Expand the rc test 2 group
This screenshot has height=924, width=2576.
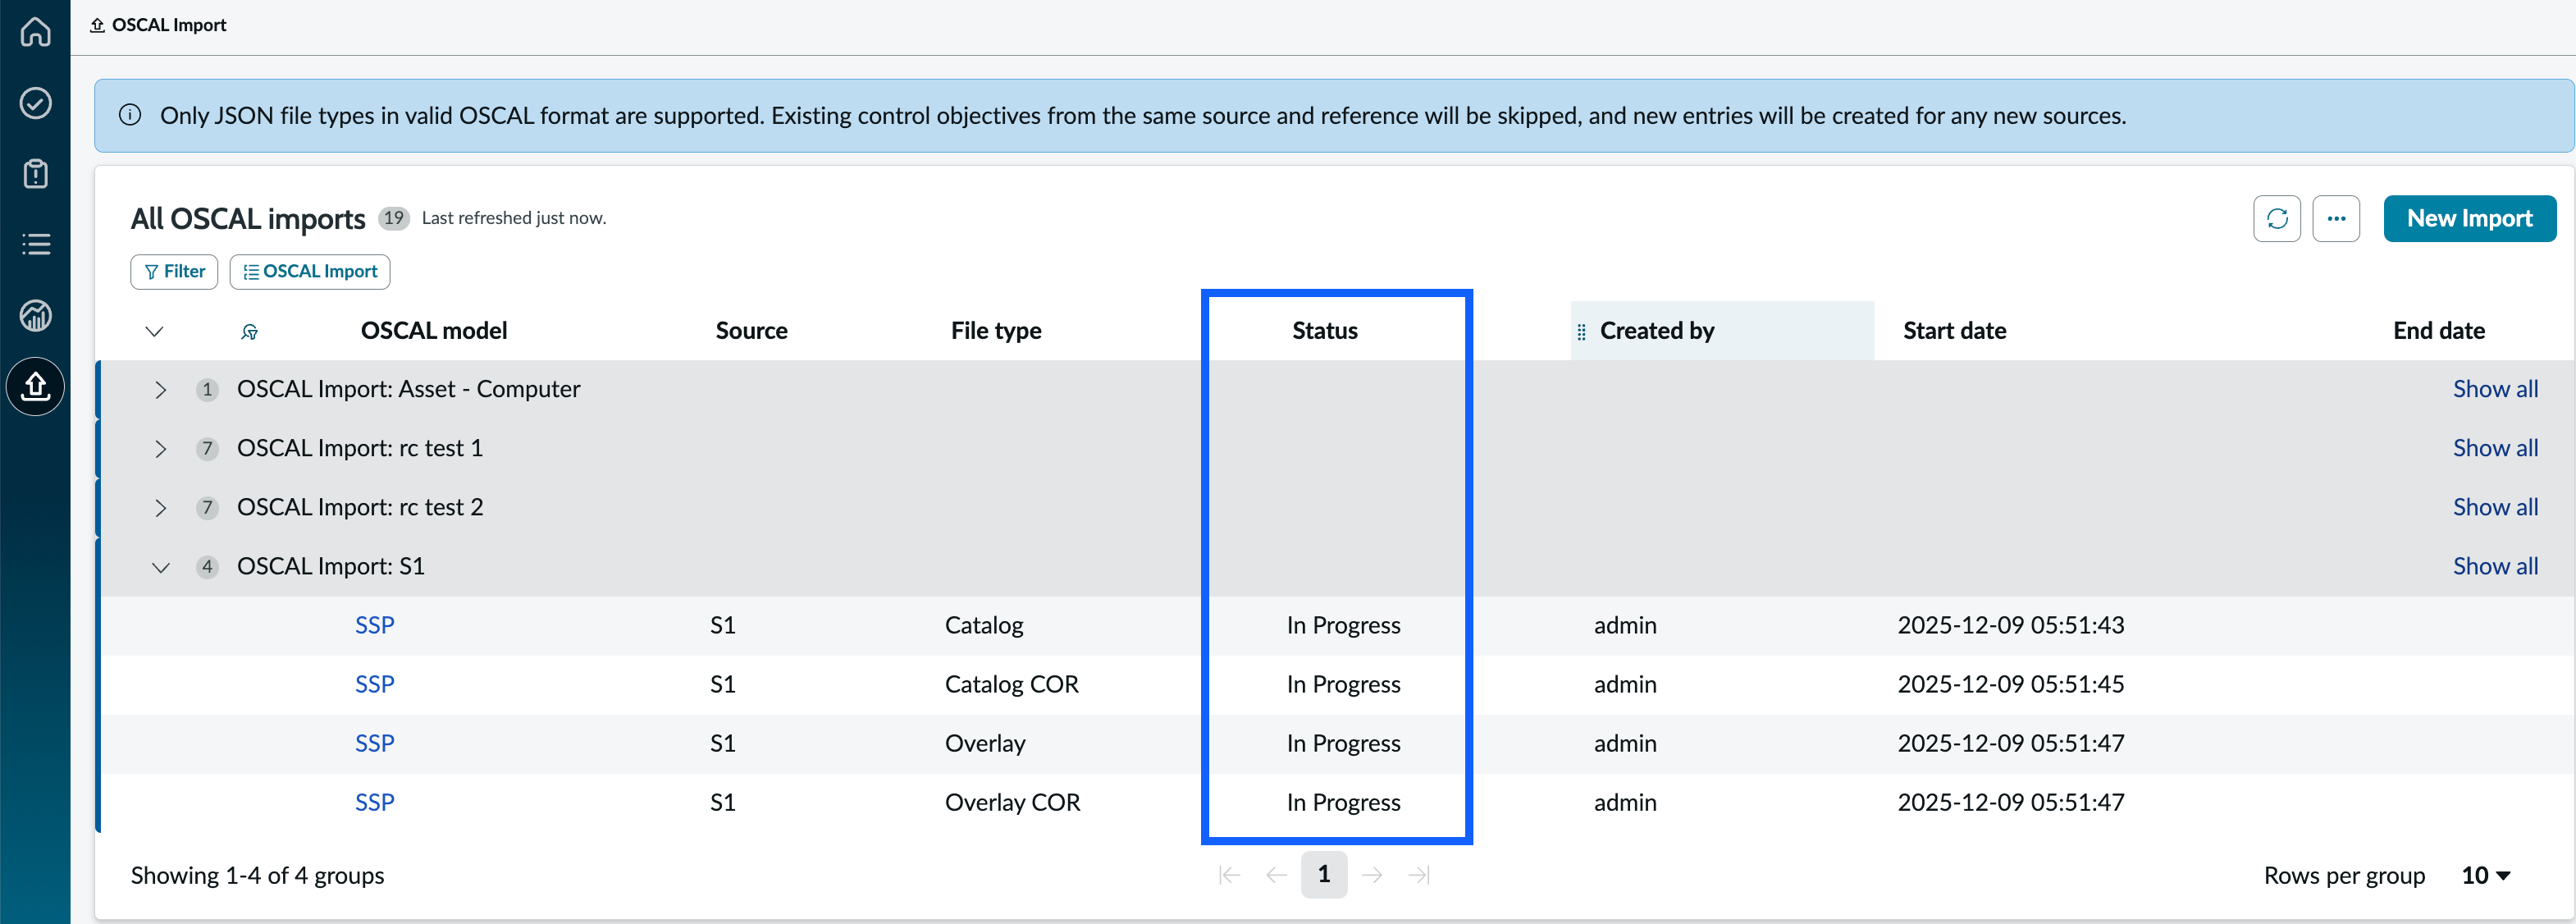click(x=160, y=508)
